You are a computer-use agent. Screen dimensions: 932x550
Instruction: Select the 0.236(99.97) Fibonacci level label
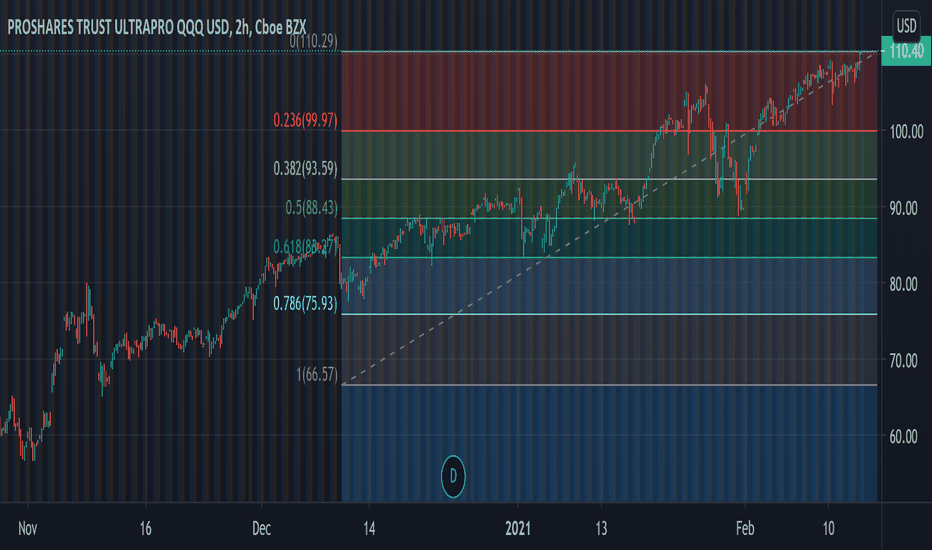click(305, 120)
